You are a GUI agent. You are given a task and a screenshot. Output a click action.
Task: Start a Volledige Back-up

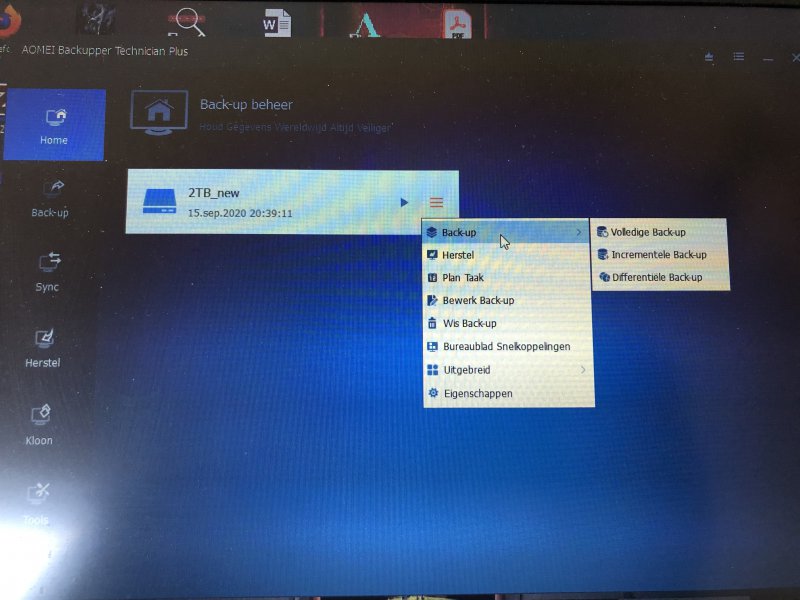tap(659, 232)
